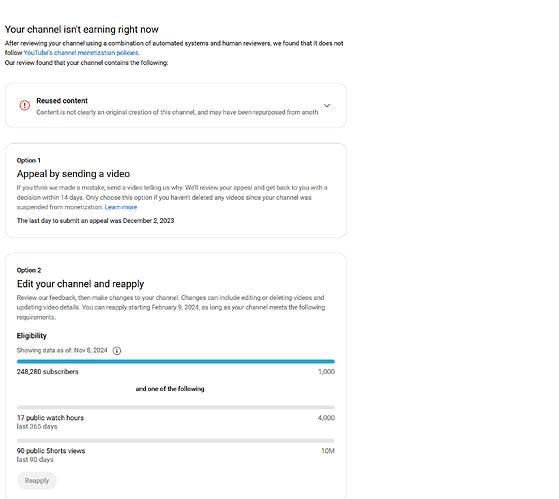This screenshot has width=559, height=499.
Task: Click the Reapply button
Action: point(37,480)
